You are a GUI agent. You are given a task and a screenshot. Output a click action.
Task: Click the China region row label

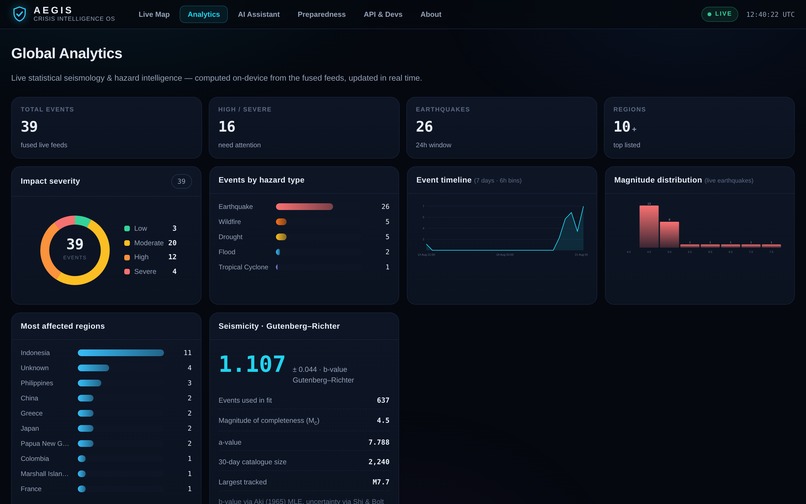29,398
